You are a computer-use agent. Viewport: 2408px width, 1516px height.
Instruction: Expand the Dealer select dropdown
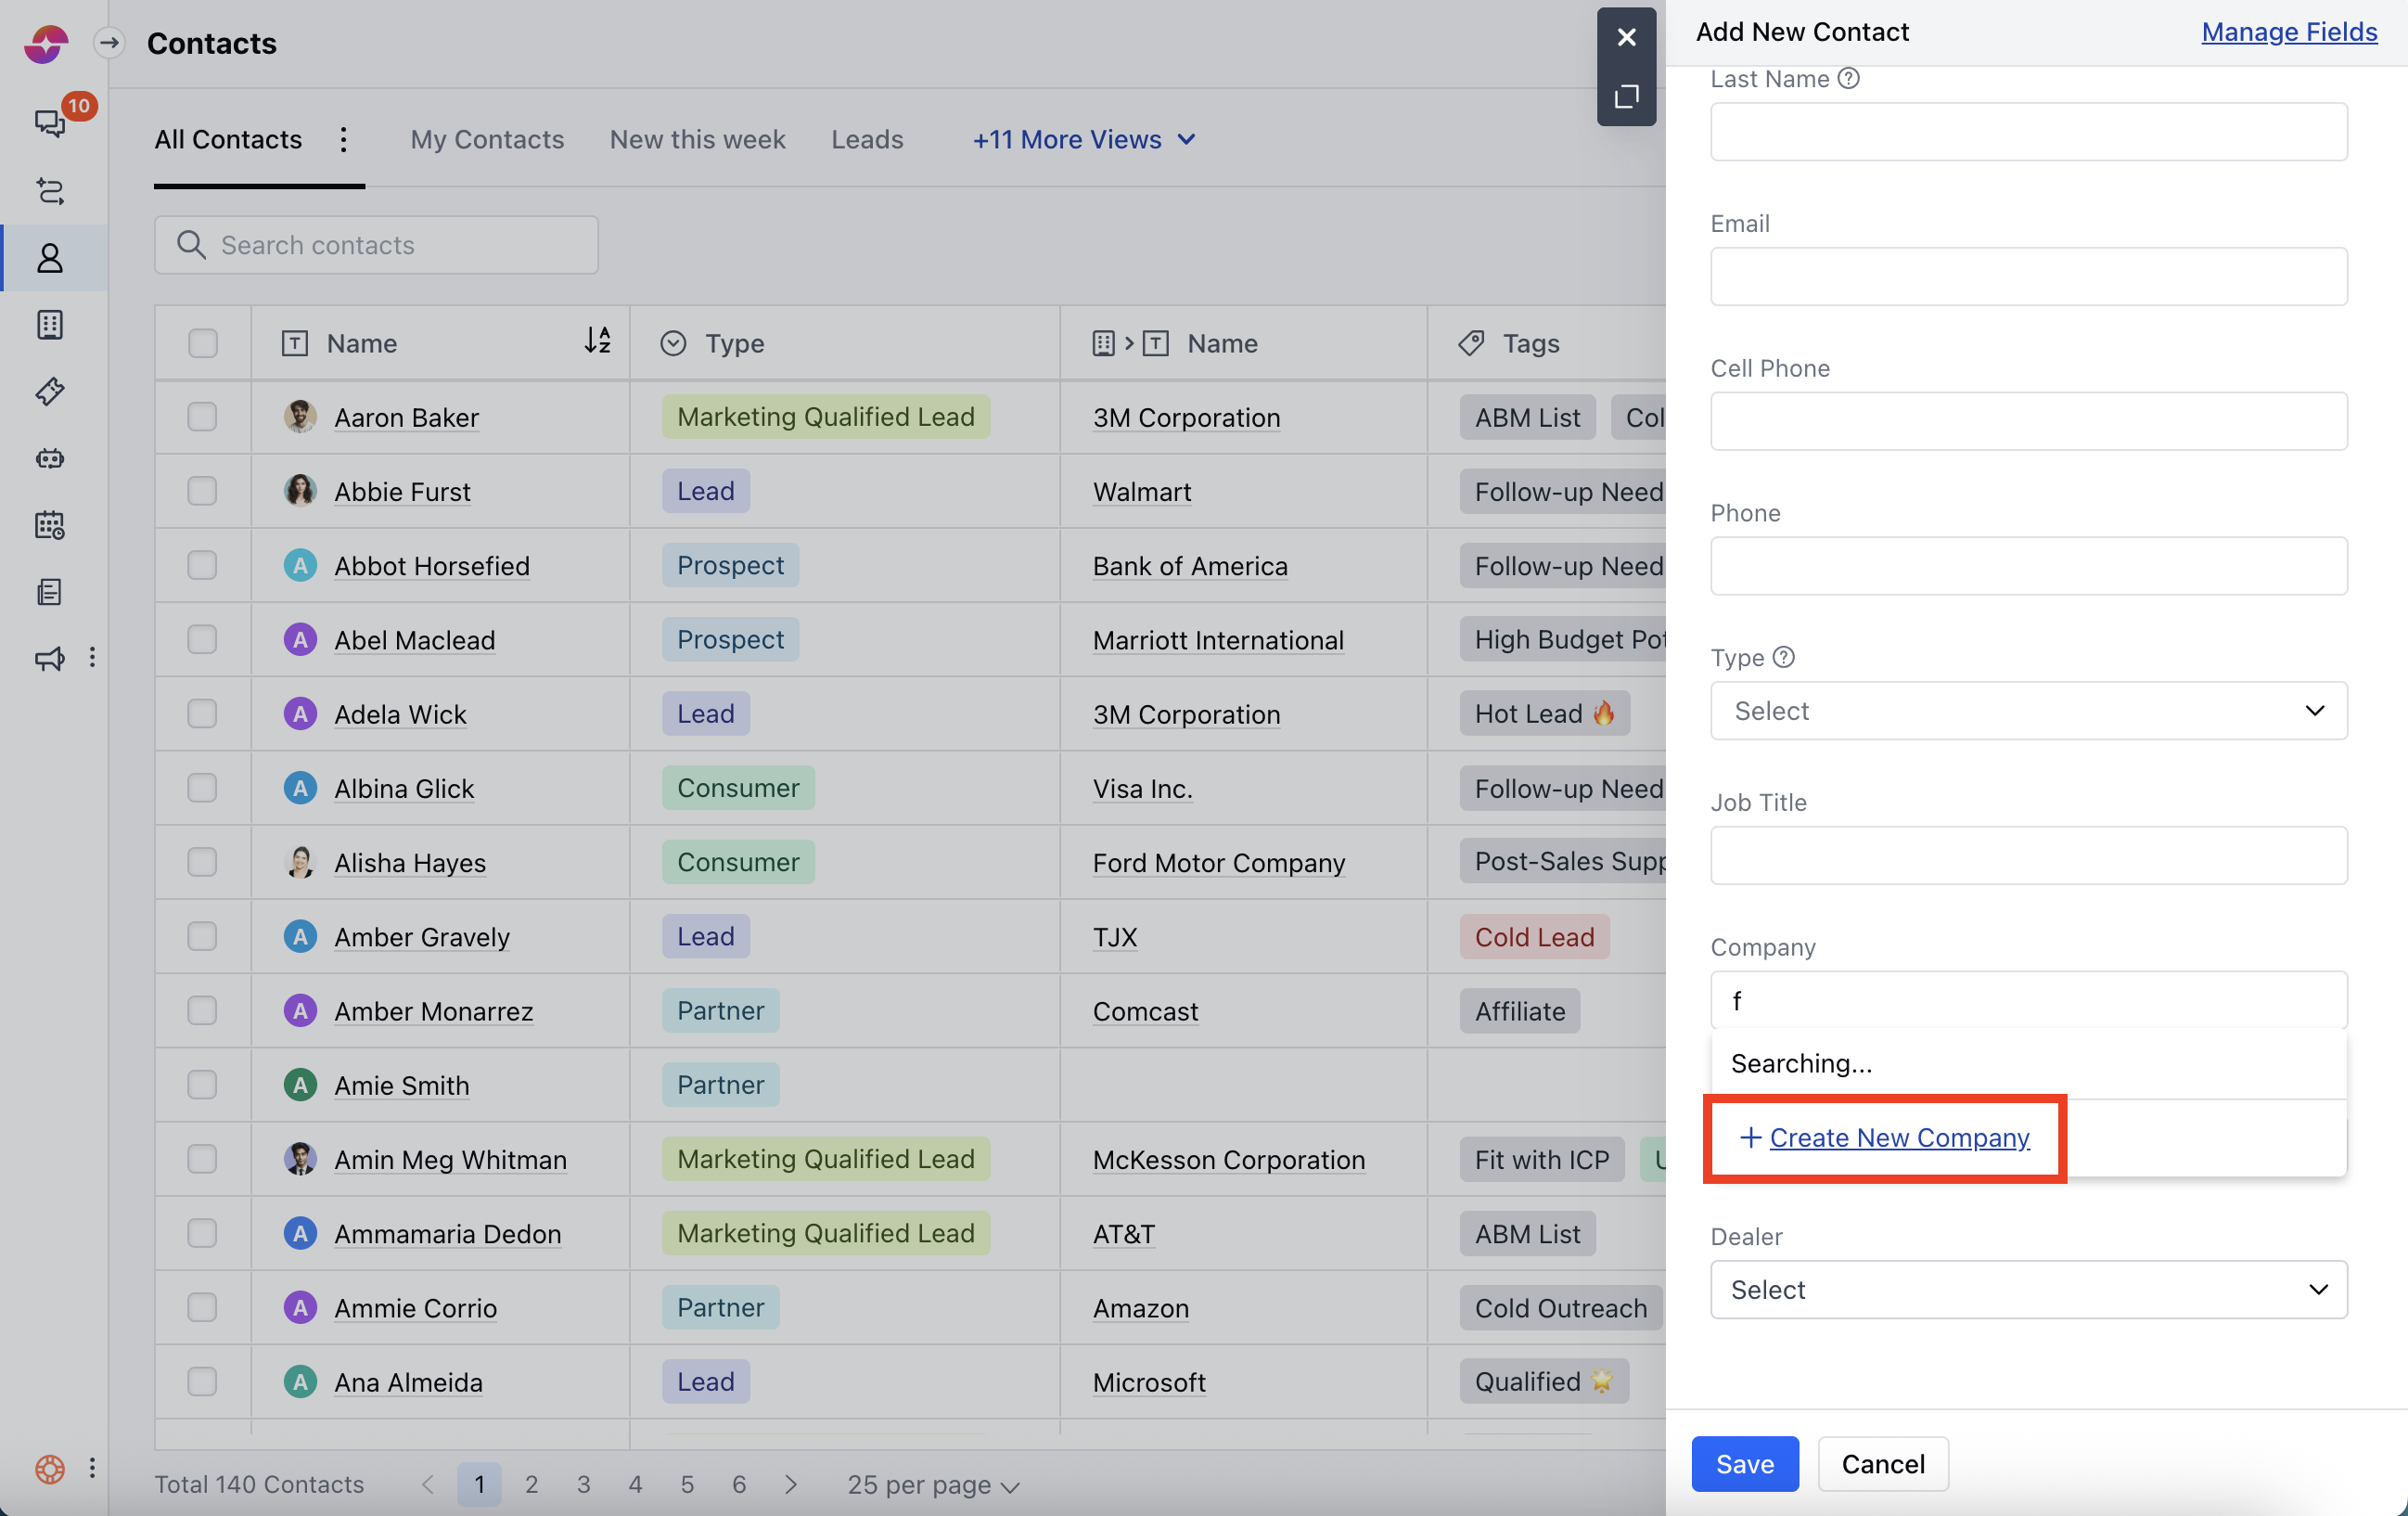click(x=2028, y=1289)
